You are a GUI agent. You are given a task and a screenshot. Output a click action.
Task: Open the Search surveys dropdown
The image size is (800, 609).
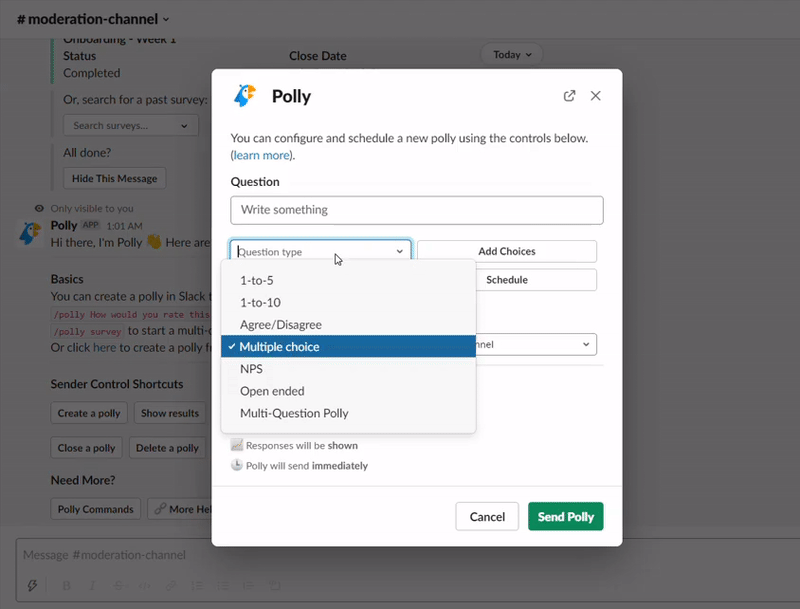[x=131, y=125]
